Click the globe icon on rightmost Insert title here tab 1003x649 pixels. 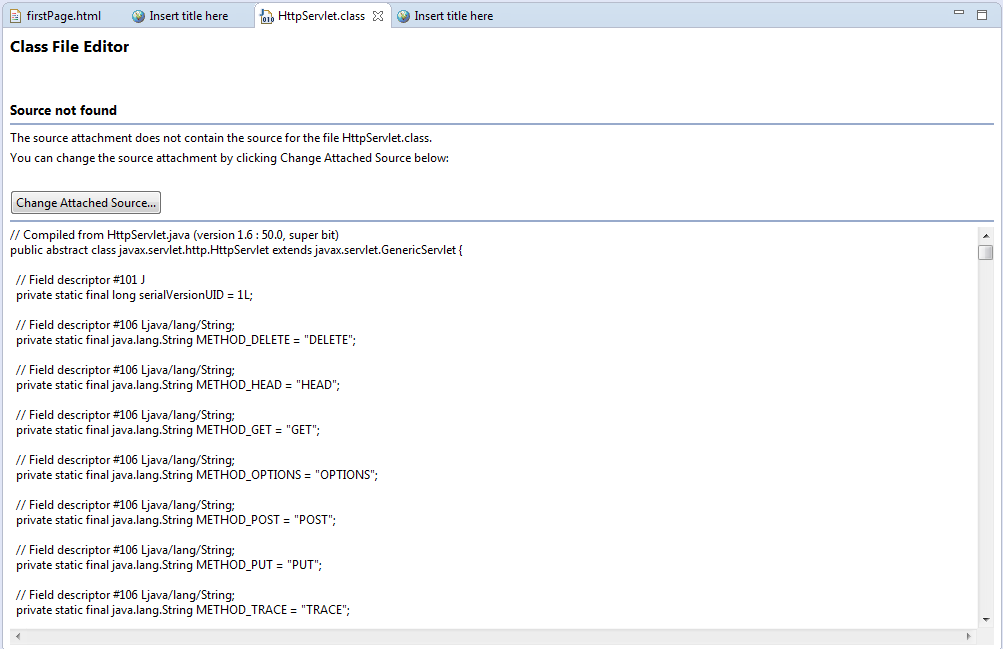[x=402, y=16]
